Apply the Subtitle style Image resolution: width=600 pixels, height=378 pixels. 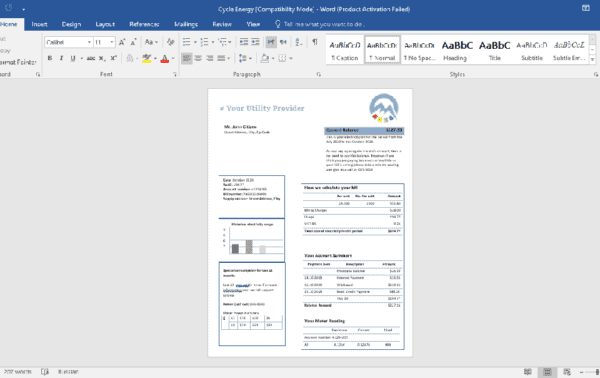point(532,50)
